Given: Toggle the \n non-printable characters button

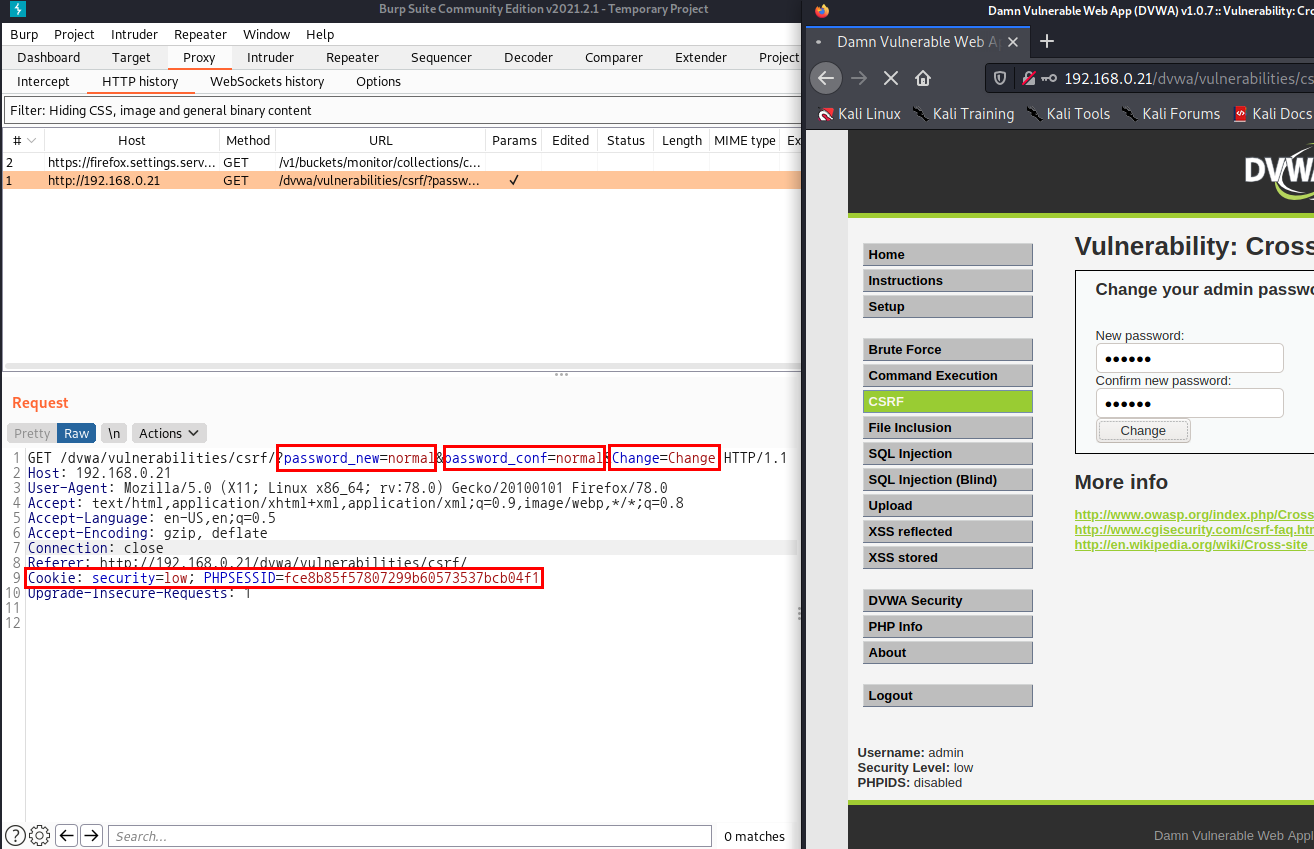Looking at the screenshot, I should pyautogui.click(x=114, y=433).
